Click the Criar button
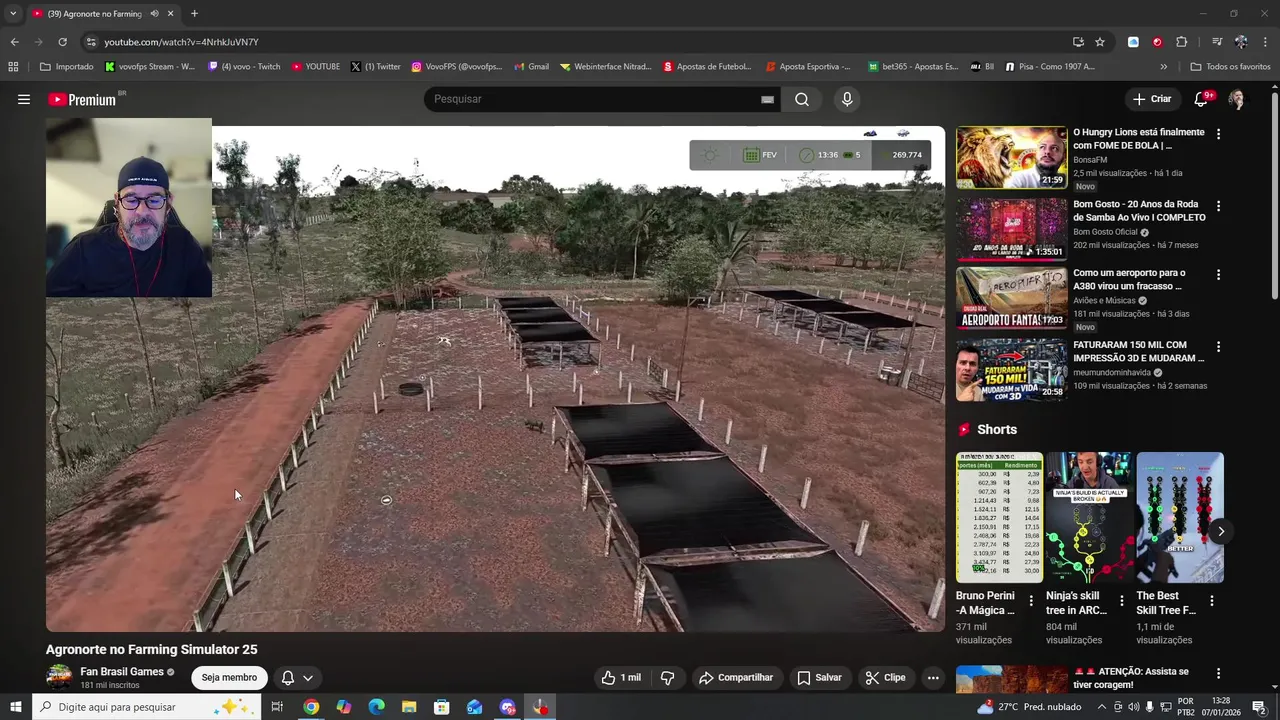The image size is (1280, 720). click(x=1152, y=99)
